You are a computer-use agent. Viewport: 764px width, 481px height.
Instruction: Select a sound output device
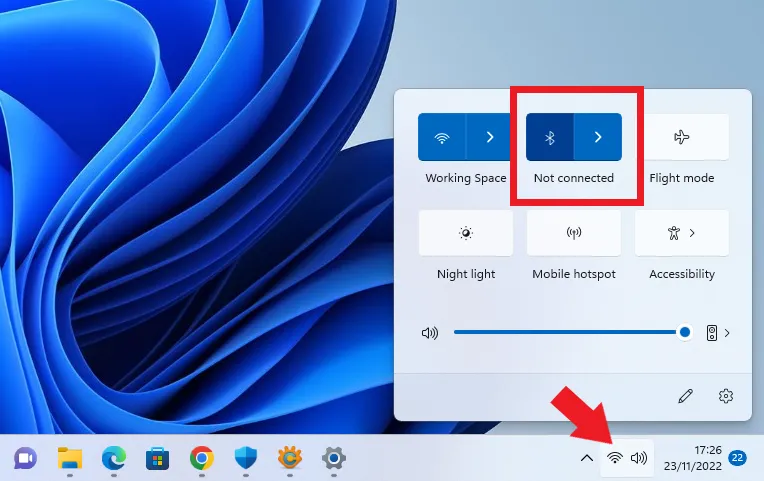tap(718, 333)
